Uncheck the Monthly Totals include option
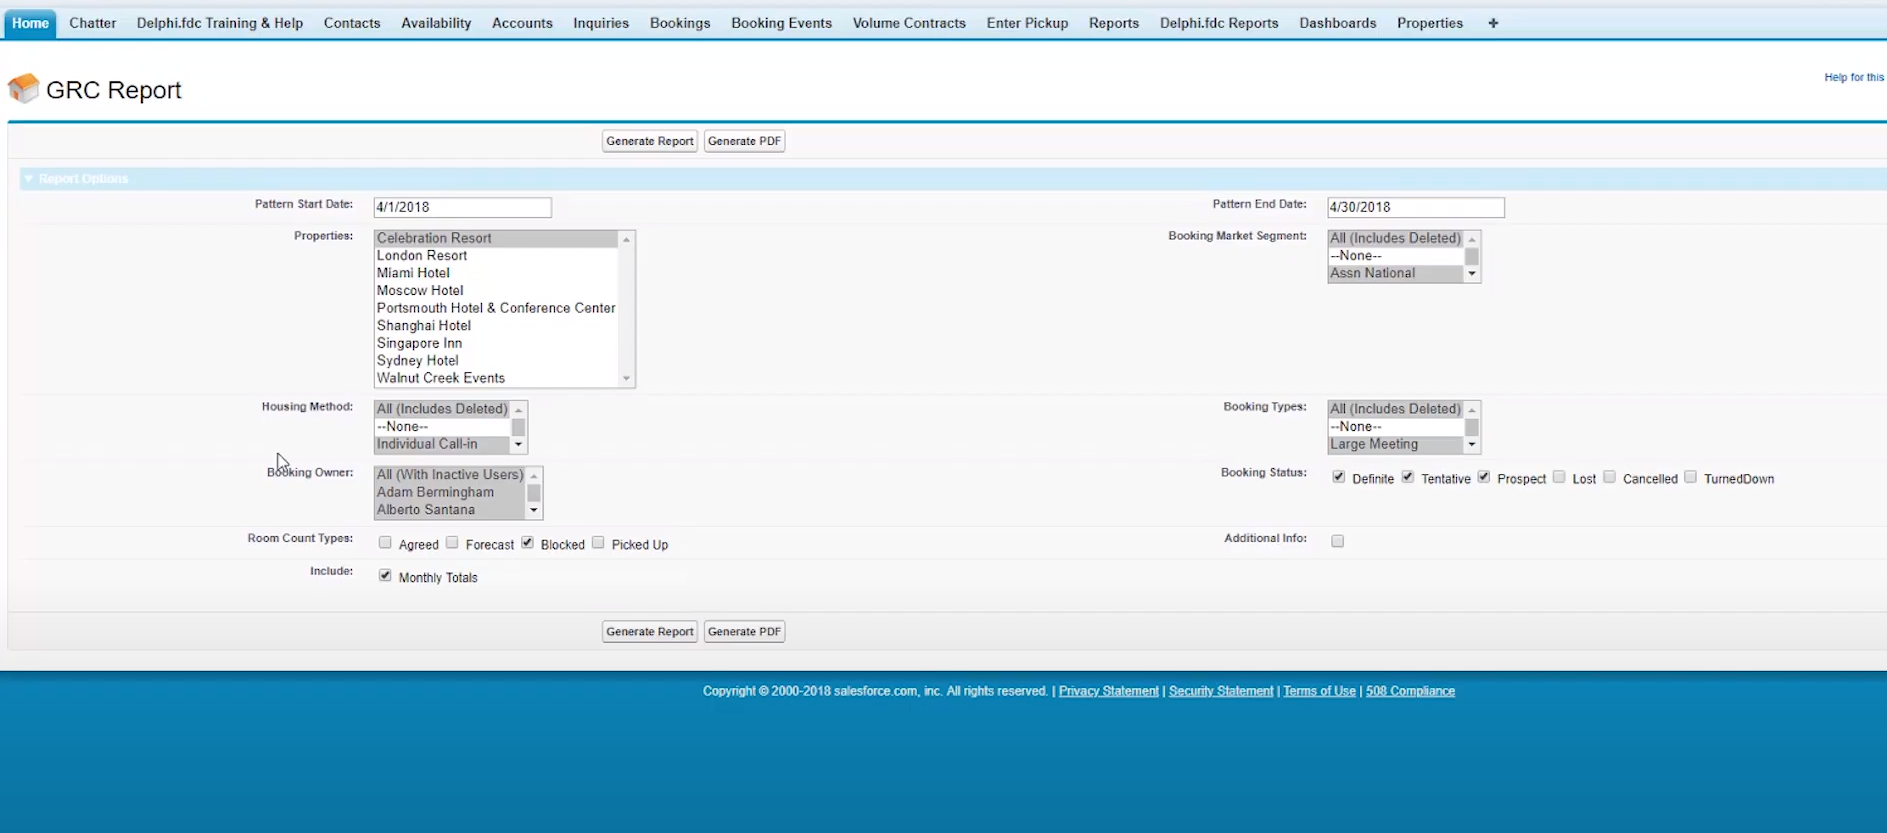The height and width of the screenshot is (833, 1887). [x=385, y=576]
